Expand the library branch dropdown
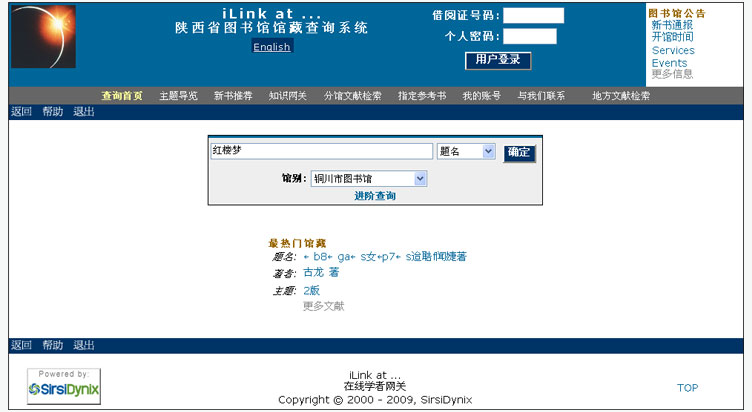 click(368, 179)
